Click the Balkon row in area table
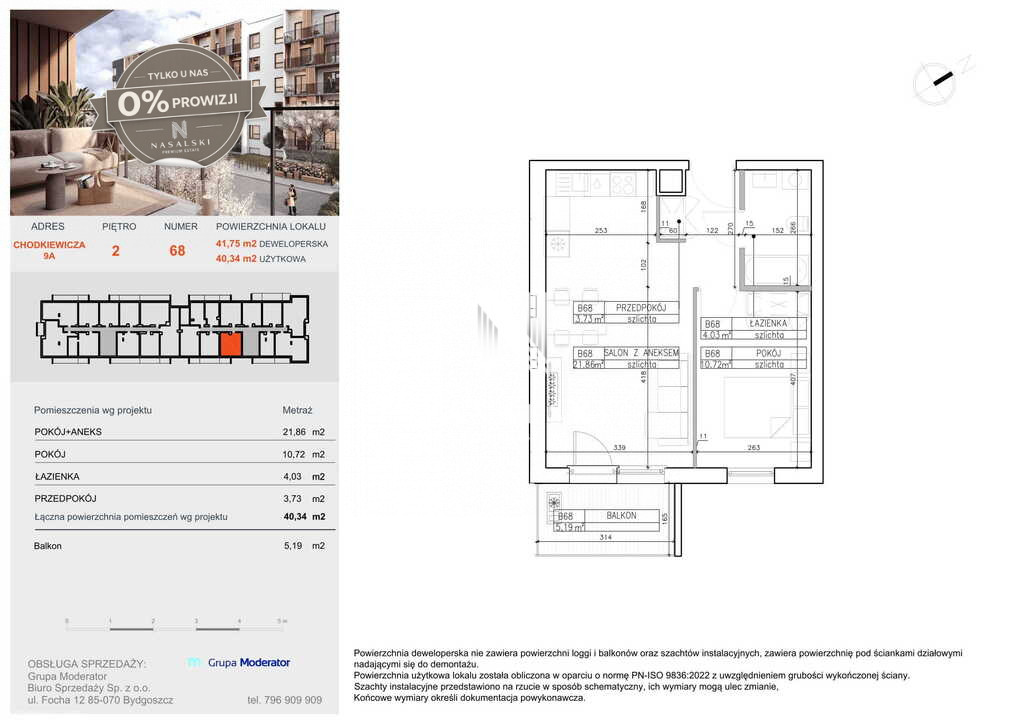Viewport: 1024px width, 724px height. tap(180, 546)
